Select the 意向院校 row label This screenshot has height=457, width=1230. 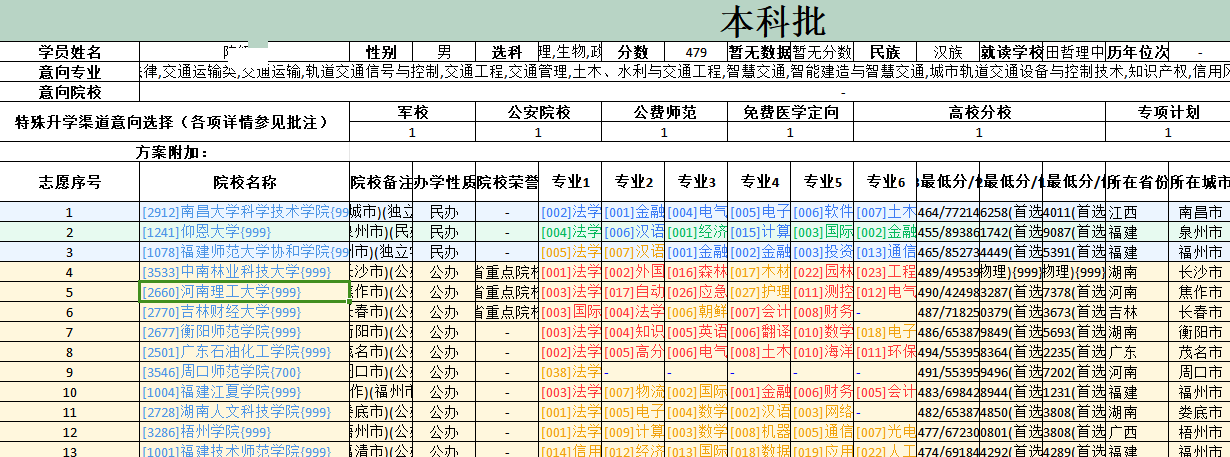tap(70, 92)
